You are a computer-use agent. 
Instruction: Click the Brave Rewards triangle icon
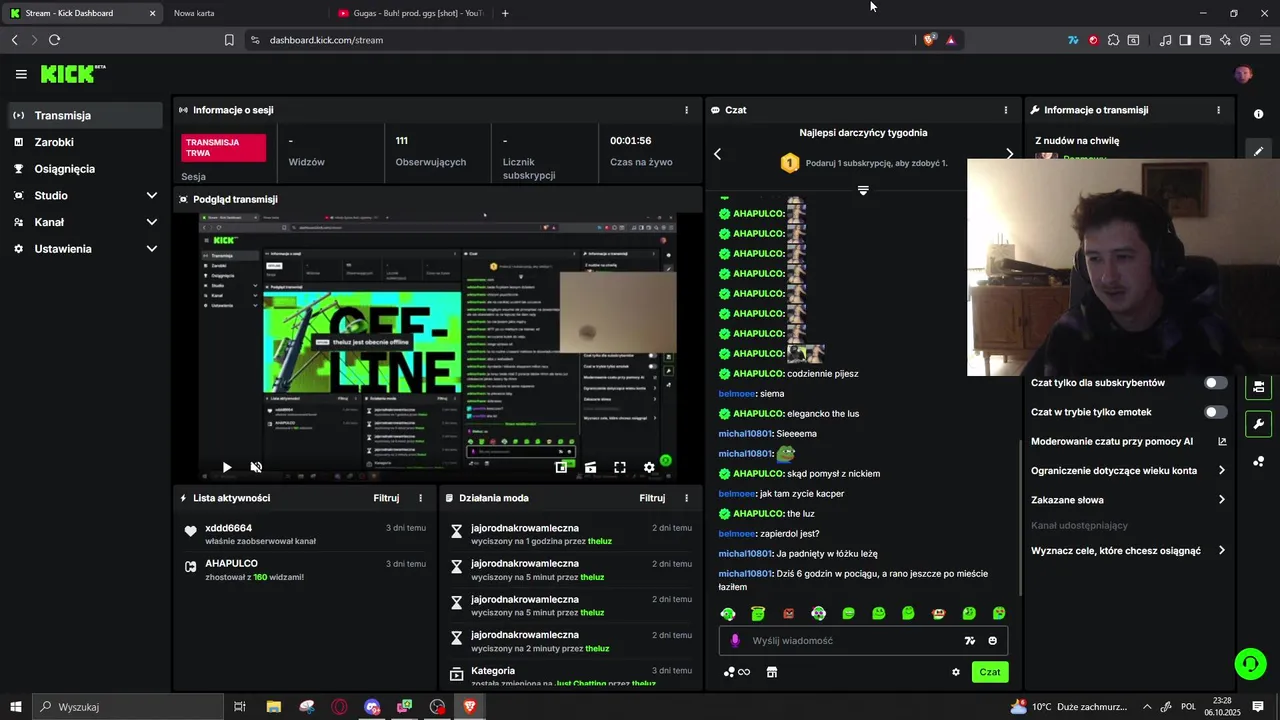pyautogui.click(x=951, y=40)
